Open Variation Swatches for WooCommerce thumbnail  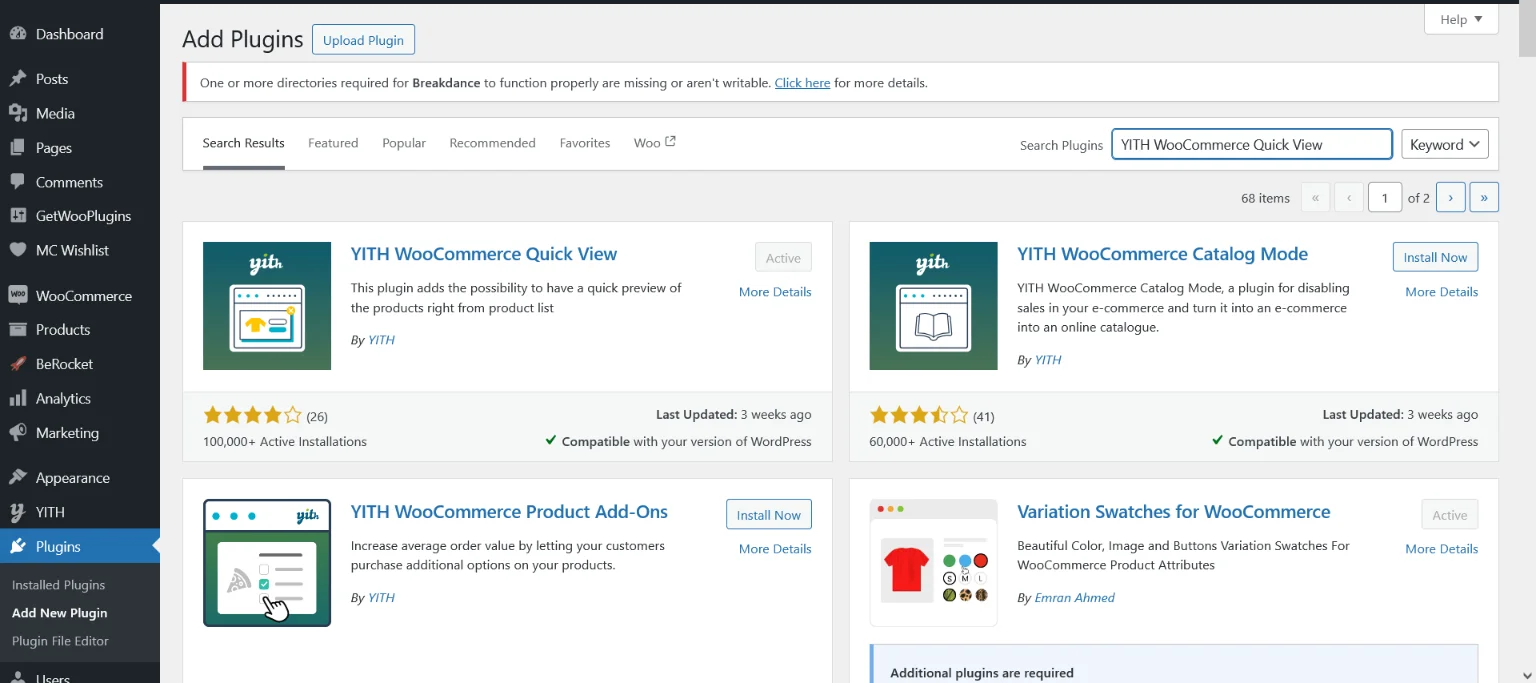934,563
